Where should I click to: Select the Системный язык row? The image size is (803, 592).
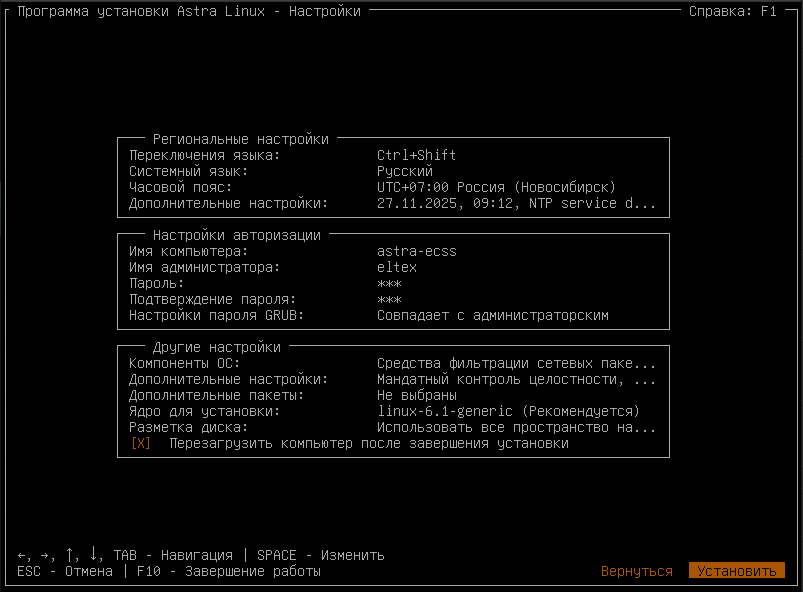(404, 171)
